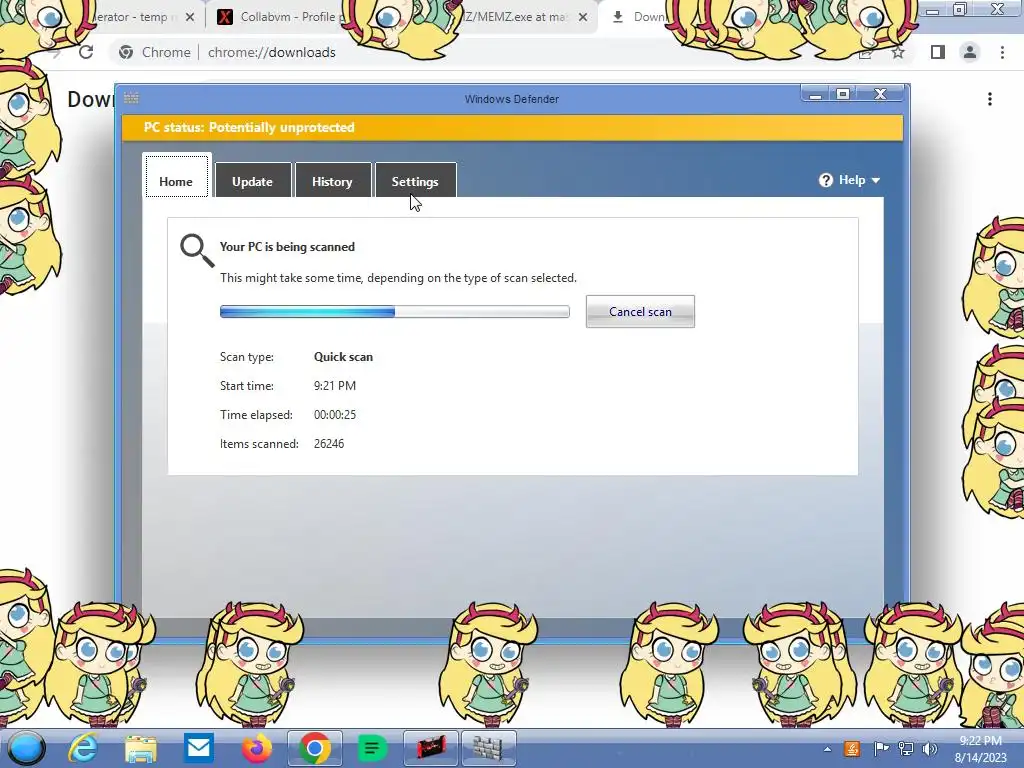
Task: Open the Action Center flag icon
Action: (x=881, y=749)
